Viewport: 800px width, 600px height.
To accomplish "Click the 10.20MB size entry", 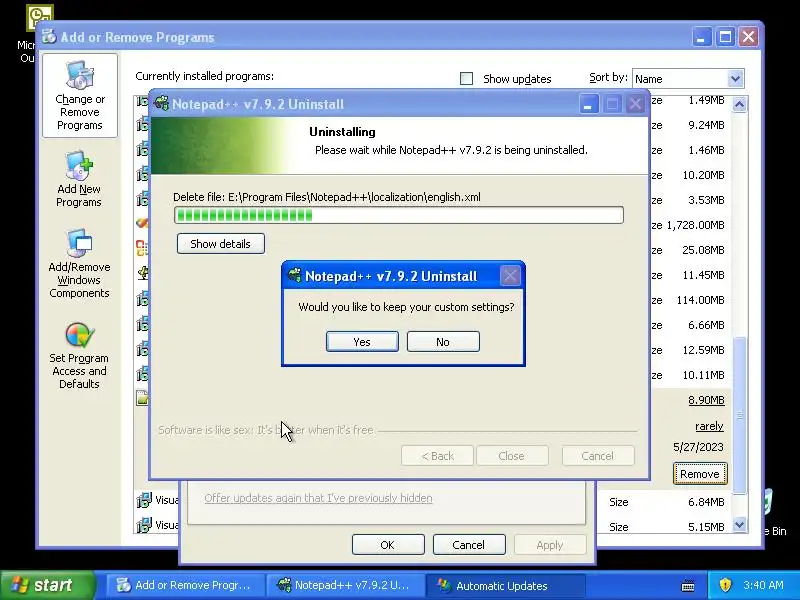I will (x=703, y=175).
